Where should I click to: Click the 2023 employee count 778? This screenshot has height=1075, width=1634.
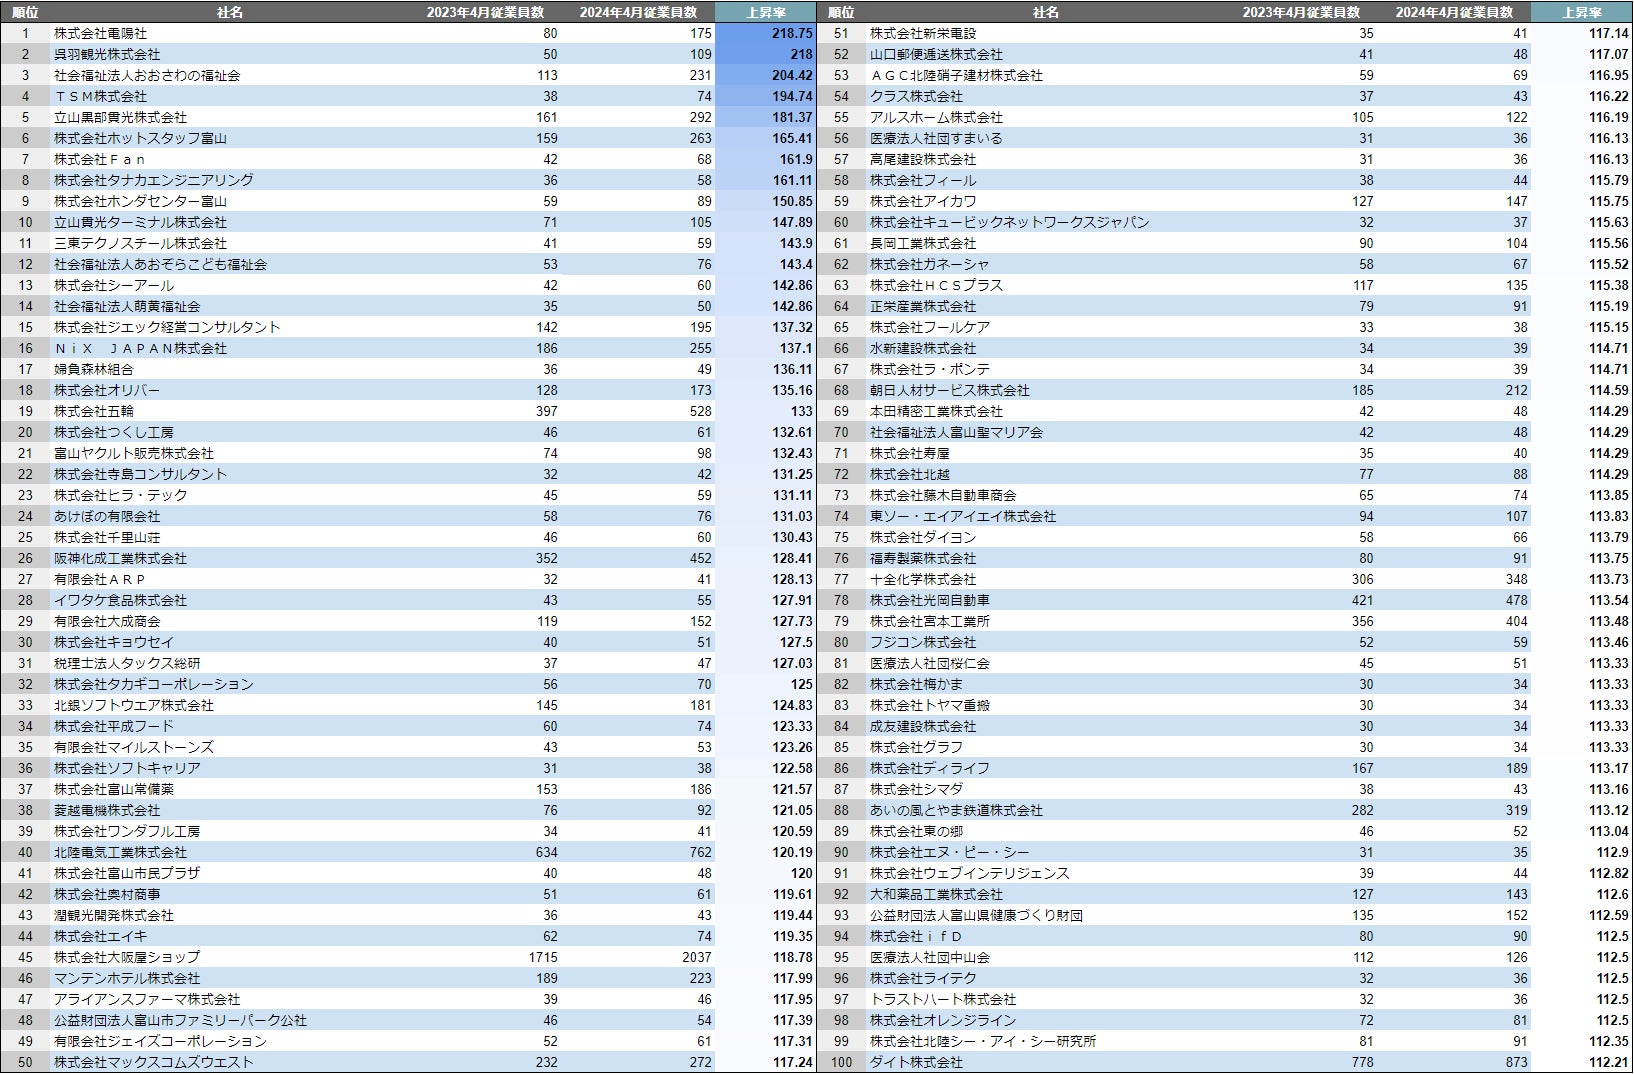(1362, 1062)
